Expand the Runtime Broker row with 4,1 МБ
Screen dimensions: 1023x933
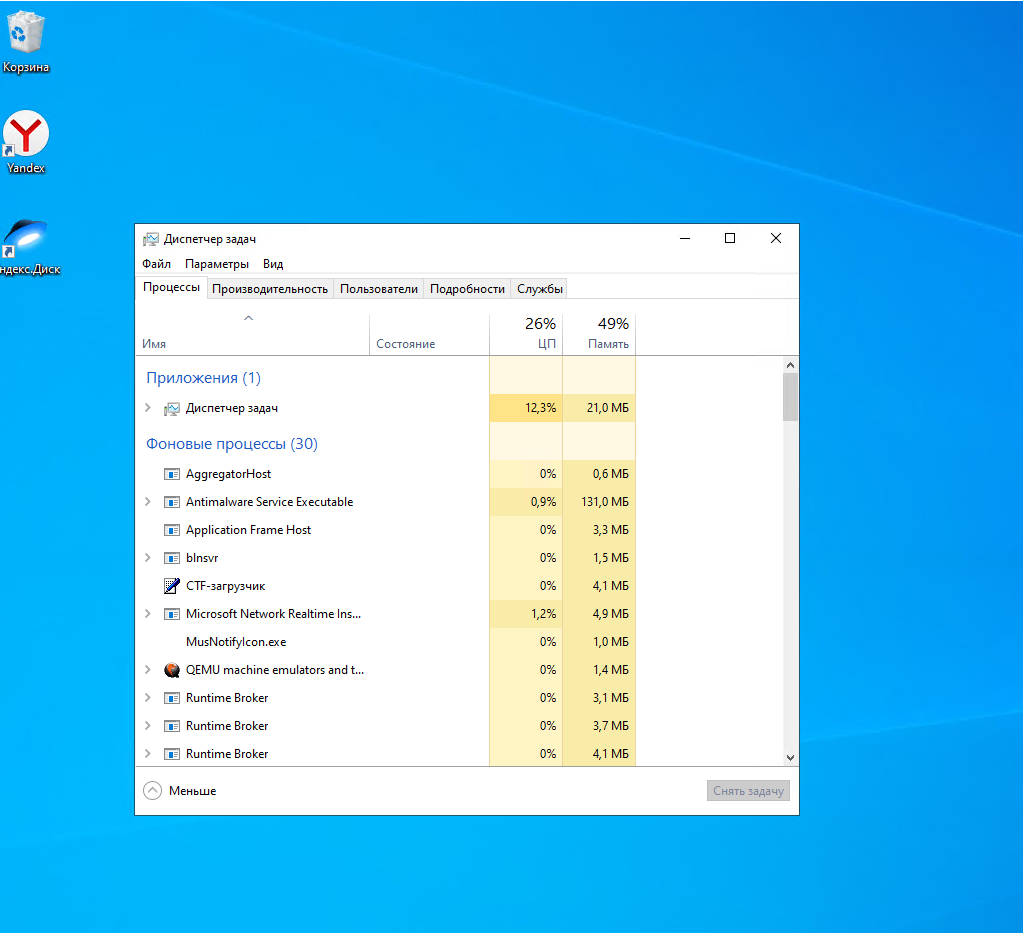(147, 754)
